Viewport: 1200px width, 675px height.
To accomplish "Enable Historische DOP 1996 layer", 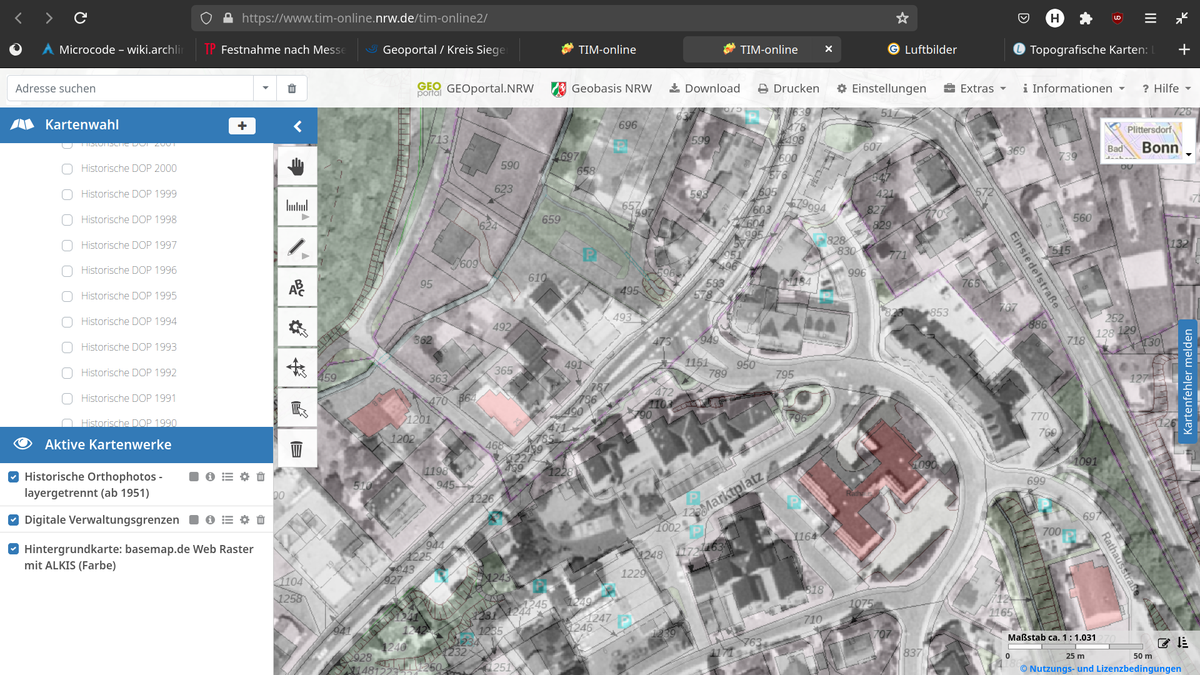I will point(67,270).
